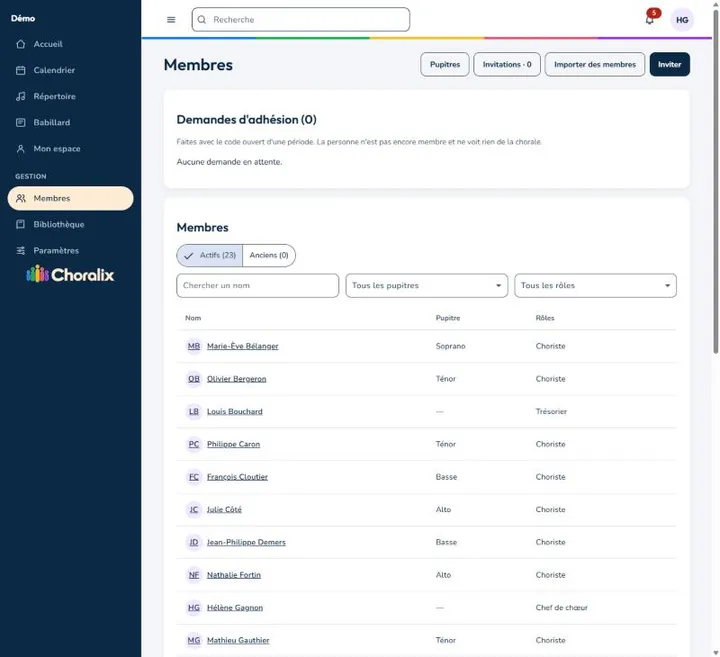Image resolution: width=720 pixels, height=657 pixels.
Task: Open the HG user avatar menu
Action: [682, 20]
